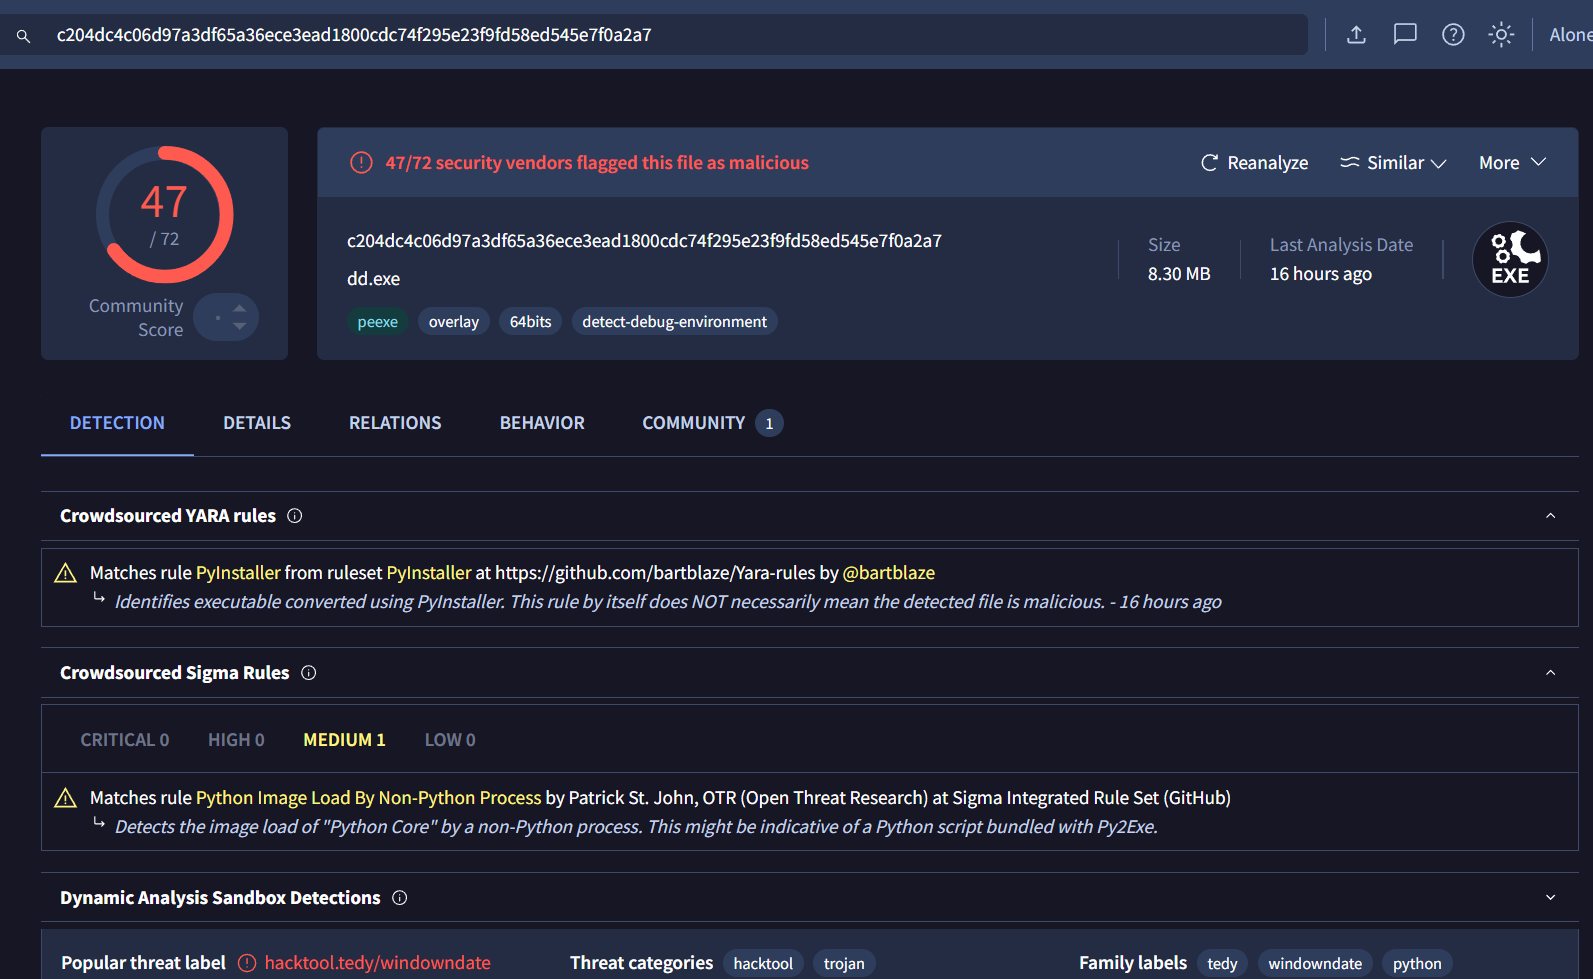1593x979 pixels.
Task: Select the MEDIUM 1 severity filter
Action: coord(344,740)
